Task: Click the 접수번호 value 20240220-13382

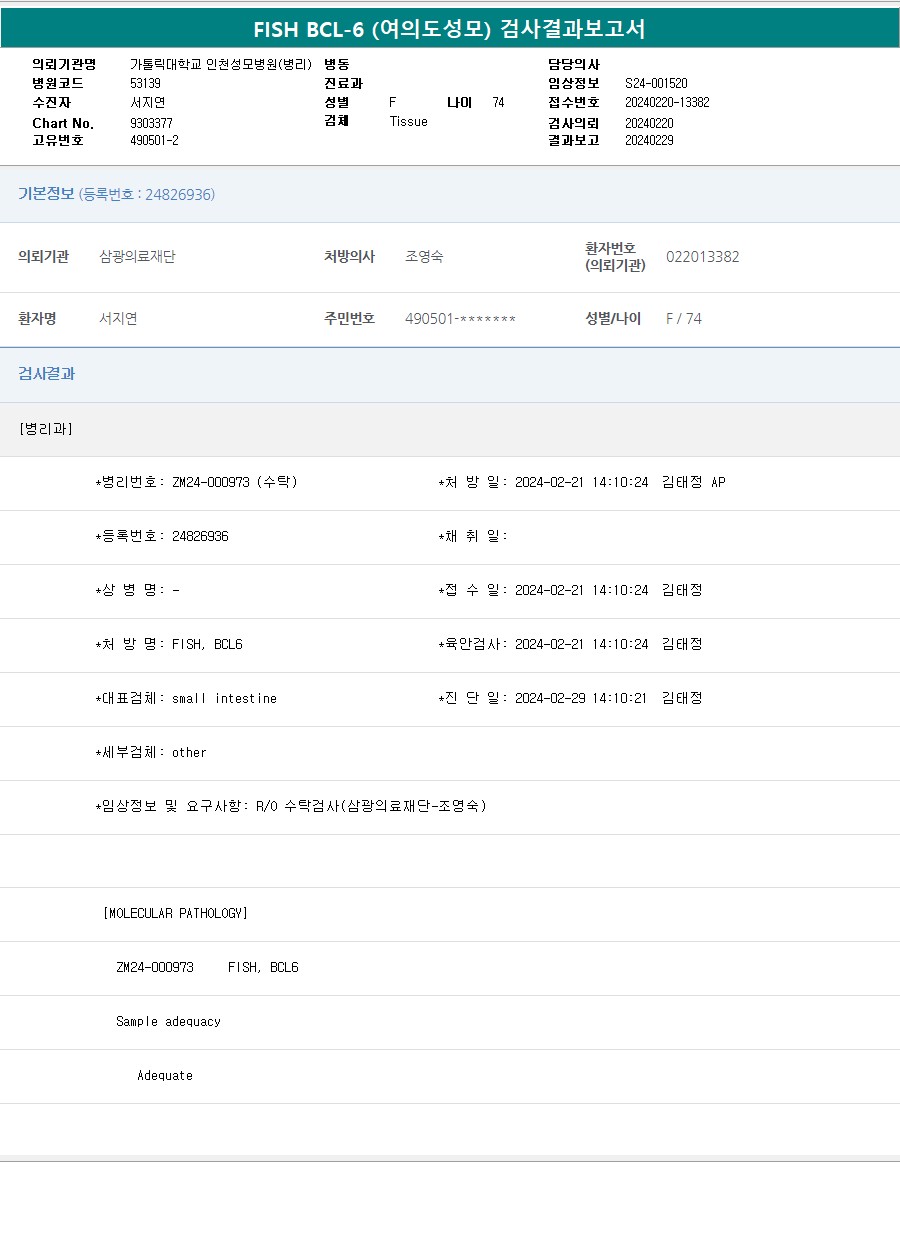Action: (666, 103)
